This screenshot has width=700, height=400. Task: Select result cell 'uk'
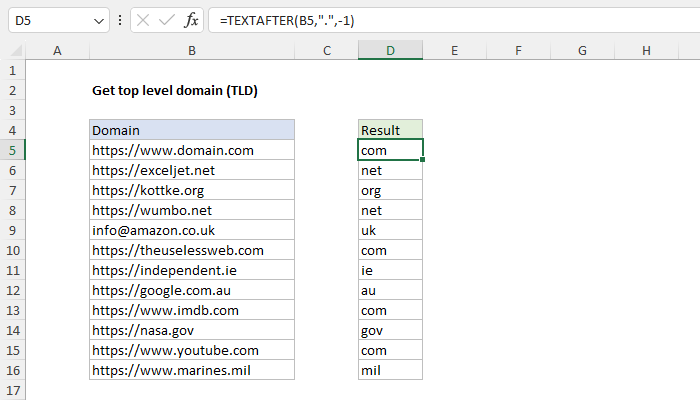[x=390, y=230]
